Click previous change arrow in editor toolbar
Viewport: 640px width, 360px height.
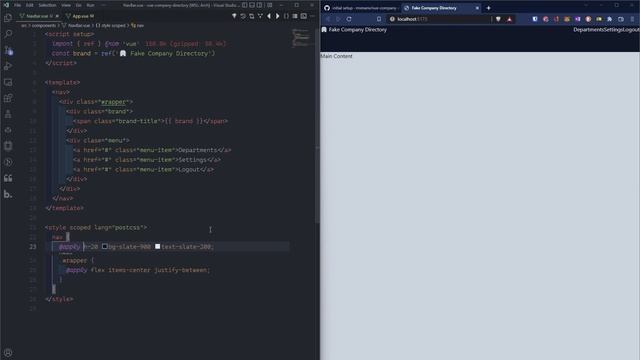(x=269, y=16)
